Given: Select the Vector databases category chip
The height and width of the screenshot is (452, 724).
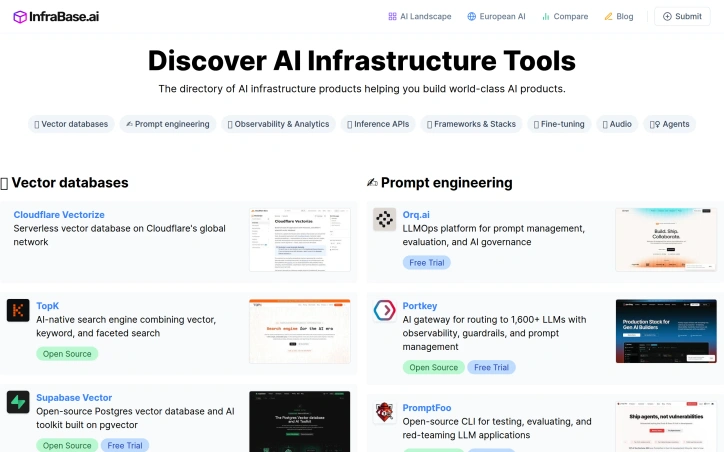Looking at the screenshot, I should click(71, 124).
